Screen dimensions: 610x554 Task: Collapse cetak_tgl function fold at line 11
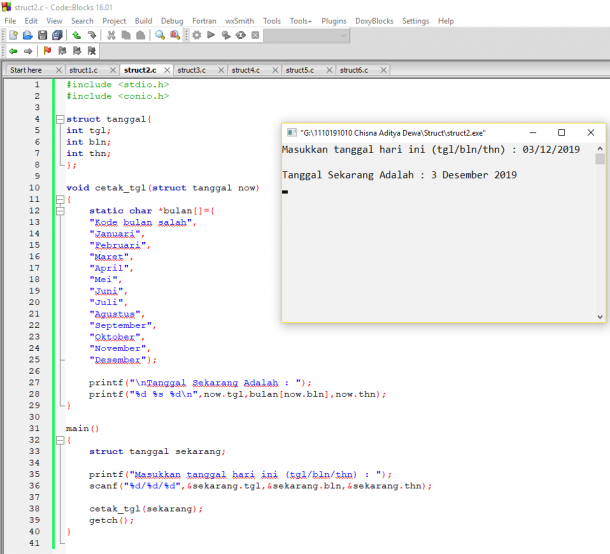pyautogui.click(x=60, y=200)
